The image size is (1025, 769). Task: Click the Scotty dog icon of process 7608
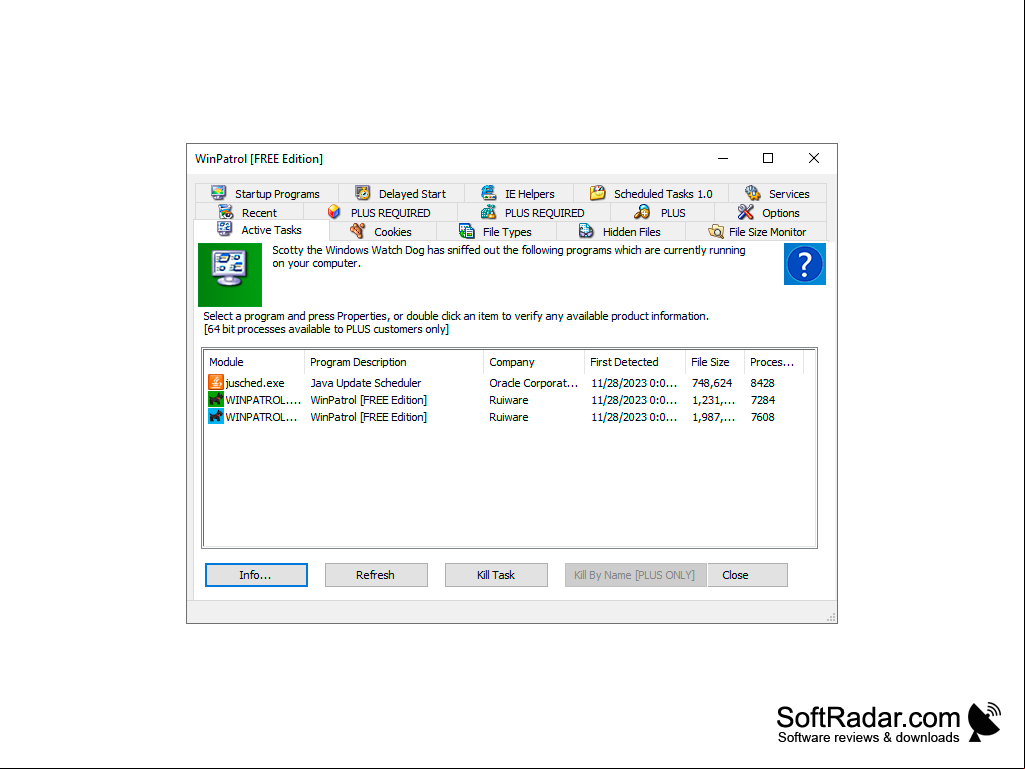pyautogui.click(x=216, y=416)
